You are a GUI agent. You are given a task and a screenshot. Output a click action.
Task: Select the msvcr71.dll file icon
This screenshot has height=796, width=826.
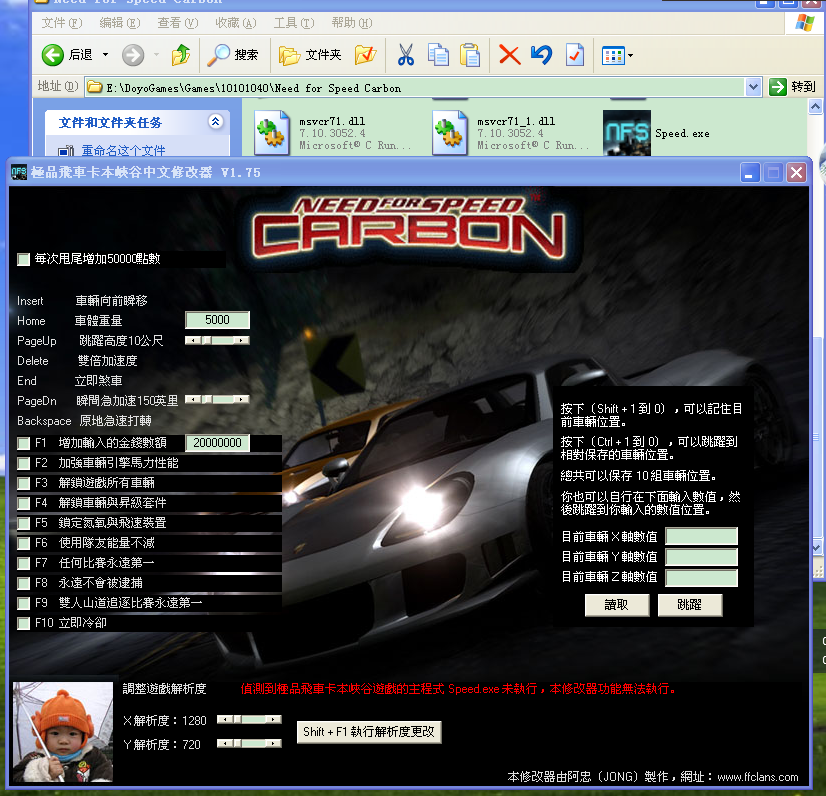point(272,133)
